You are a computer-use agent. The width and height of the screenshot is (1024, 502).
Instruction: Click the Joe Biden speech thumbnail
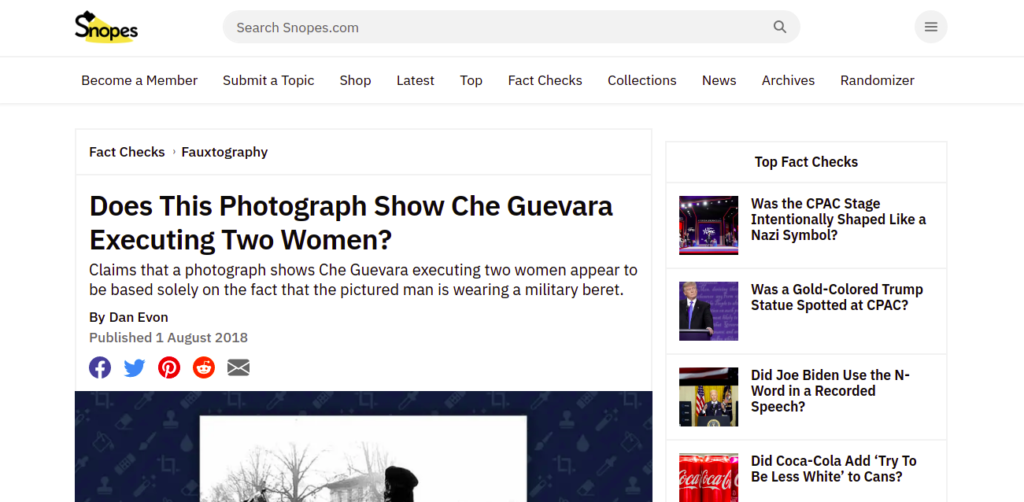709,397
